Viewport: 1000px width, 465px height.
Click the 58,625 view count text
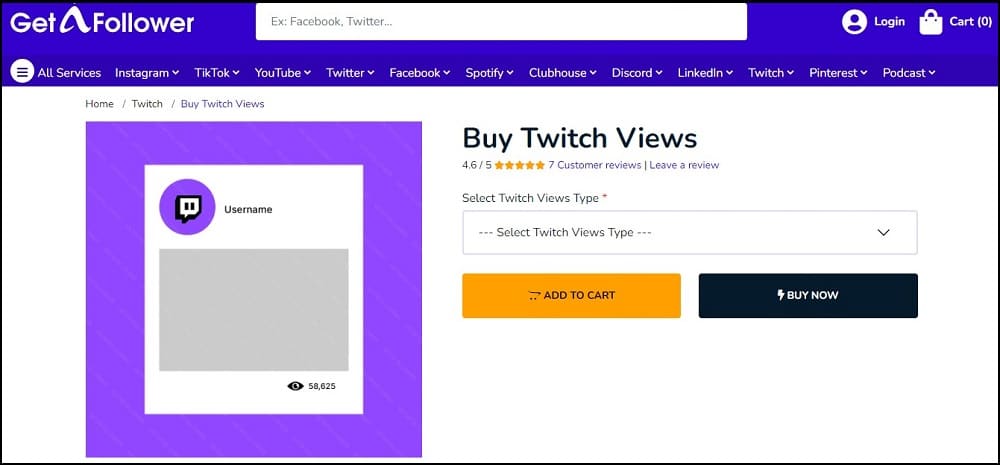point(321,386)
